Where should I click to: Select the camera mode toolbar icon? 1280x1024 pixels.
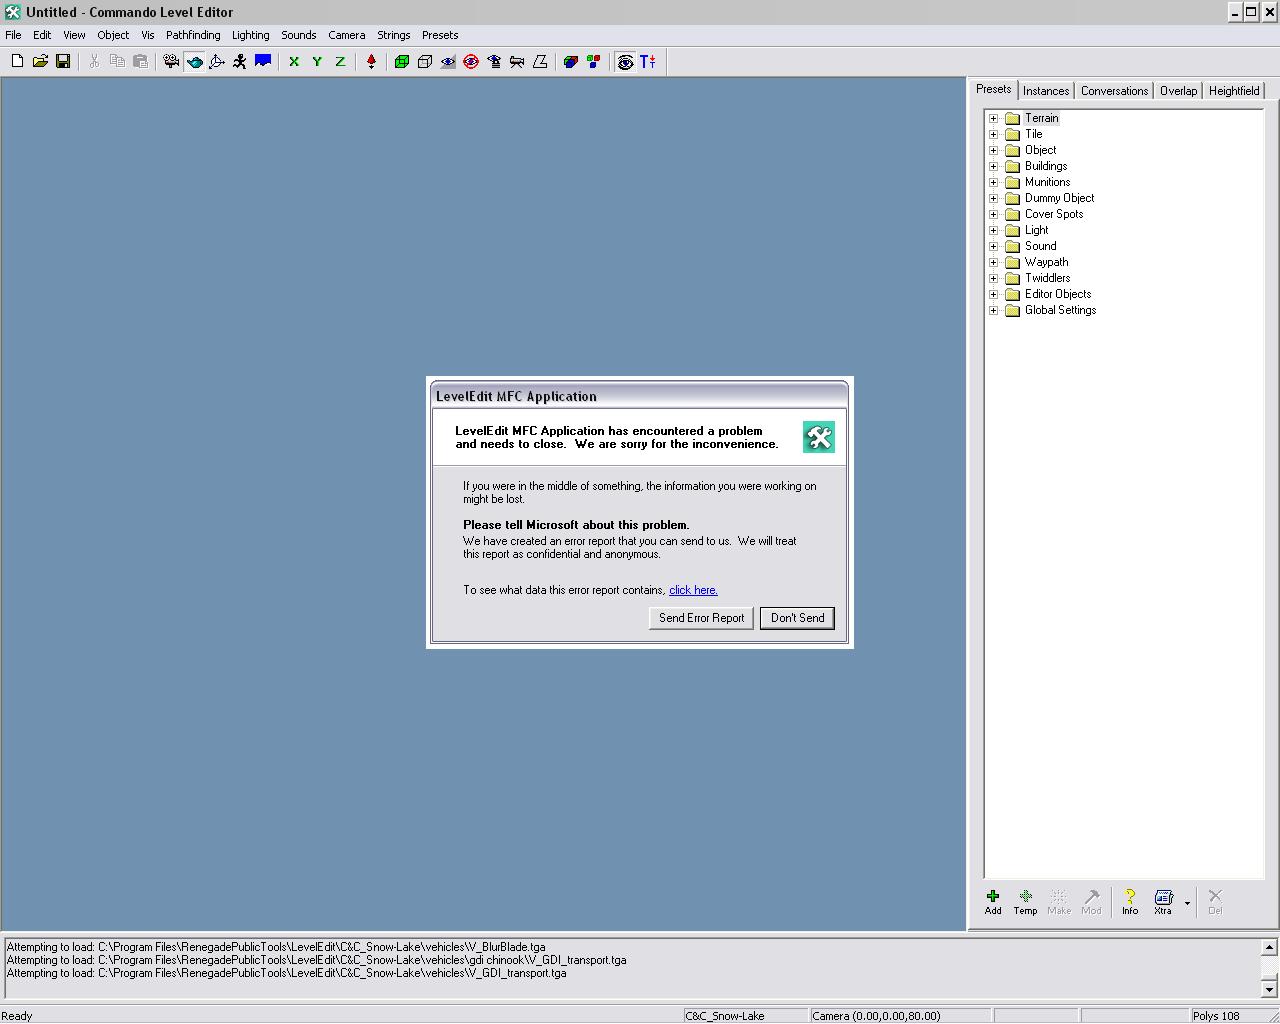pos(171,62)
